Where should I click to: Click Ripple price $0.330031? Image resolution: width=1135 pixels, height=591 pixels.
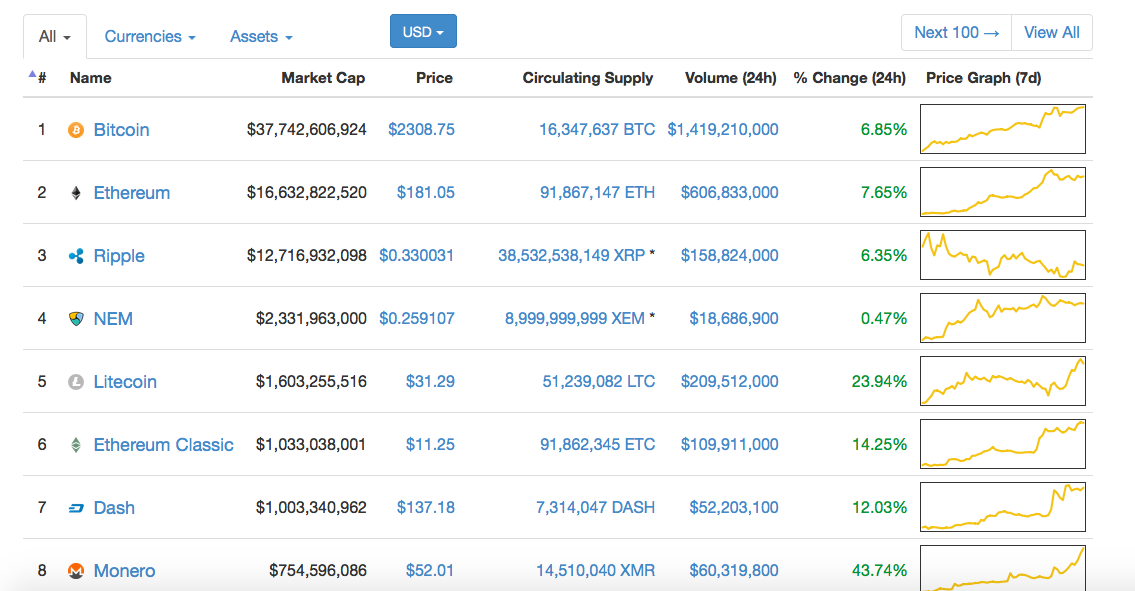(417, 256)
